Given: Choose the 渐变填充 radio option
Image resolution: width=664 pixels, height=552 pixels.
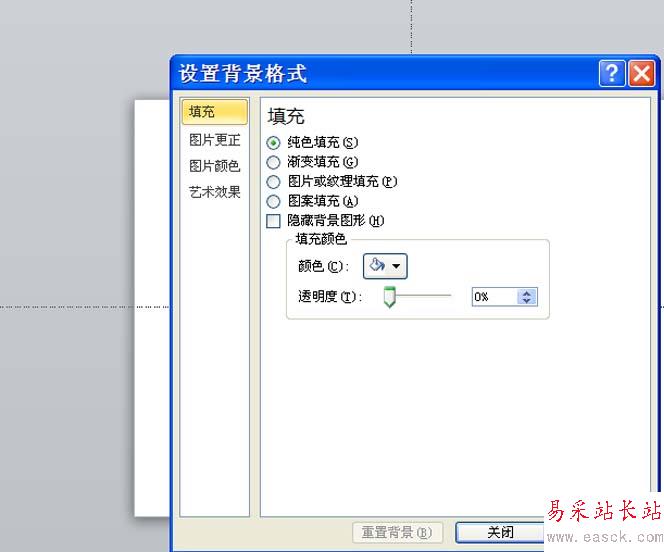Looking at the screenshot, I should (273, 162).
